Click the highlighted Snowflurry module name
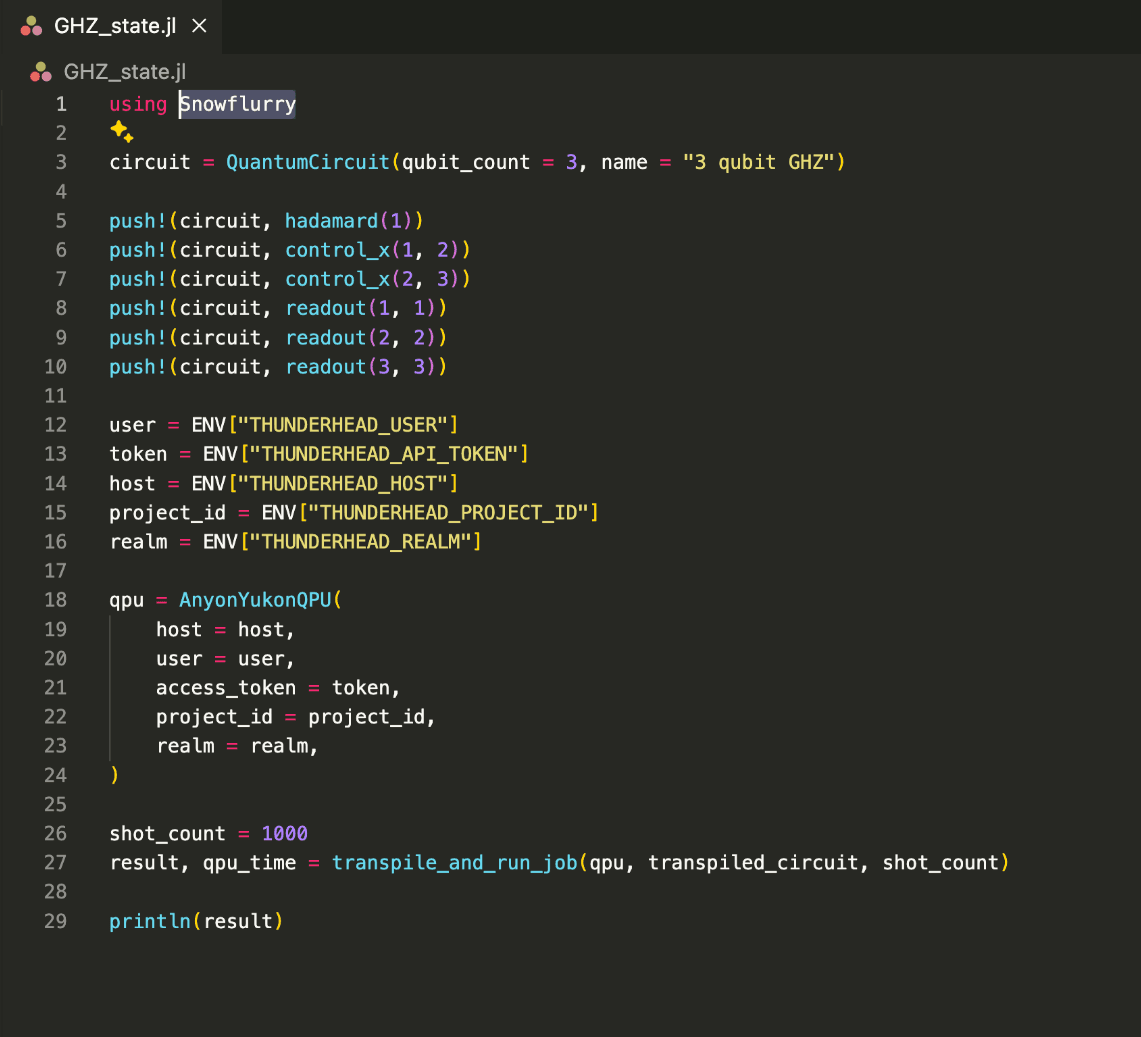The width and height of the screenshot is (1141, 1037). tap(238, 104)
